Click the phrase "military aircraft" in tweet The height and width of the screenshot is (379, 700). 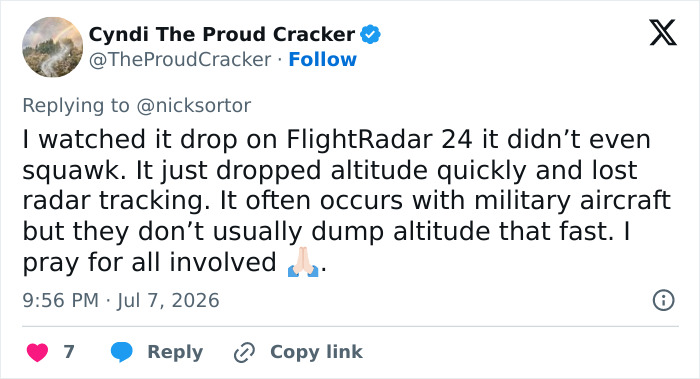[x=572, y=200]
